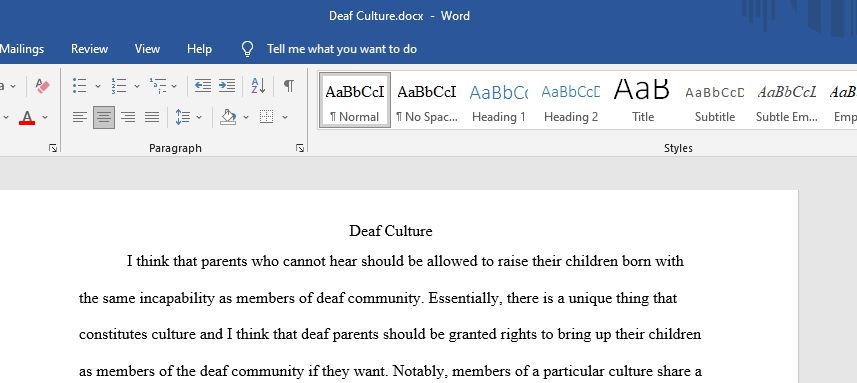Click the Clear All Formatting eraser icon
The height and width of the screenshot is (383, 857).
(43, 86)
